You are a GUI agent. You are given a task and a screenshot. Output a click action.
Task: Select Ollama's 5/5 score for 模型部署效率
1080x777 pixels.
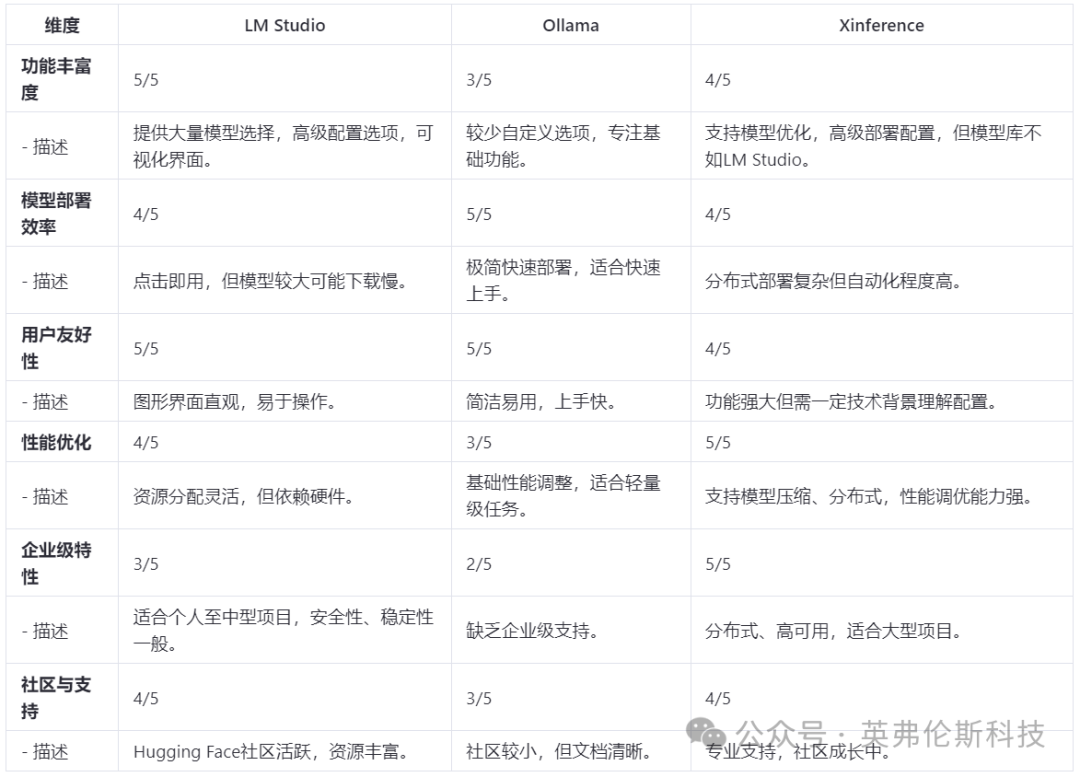(x=479, y=214)
